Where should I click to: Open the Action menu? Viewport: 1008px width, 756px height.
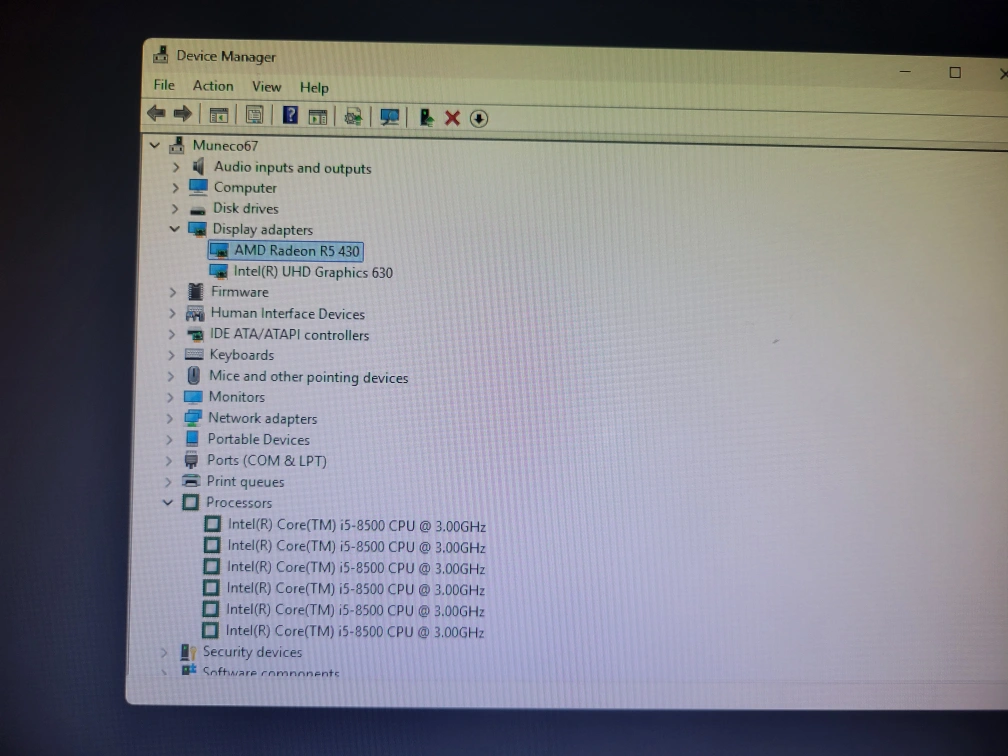point(213,86)
